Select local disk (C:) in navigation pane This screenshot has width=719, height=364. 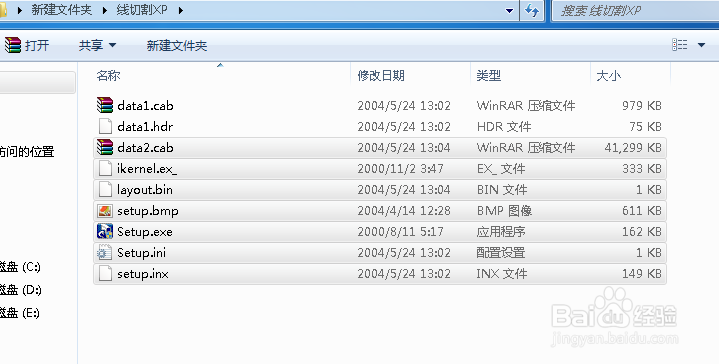coord(20,266)
